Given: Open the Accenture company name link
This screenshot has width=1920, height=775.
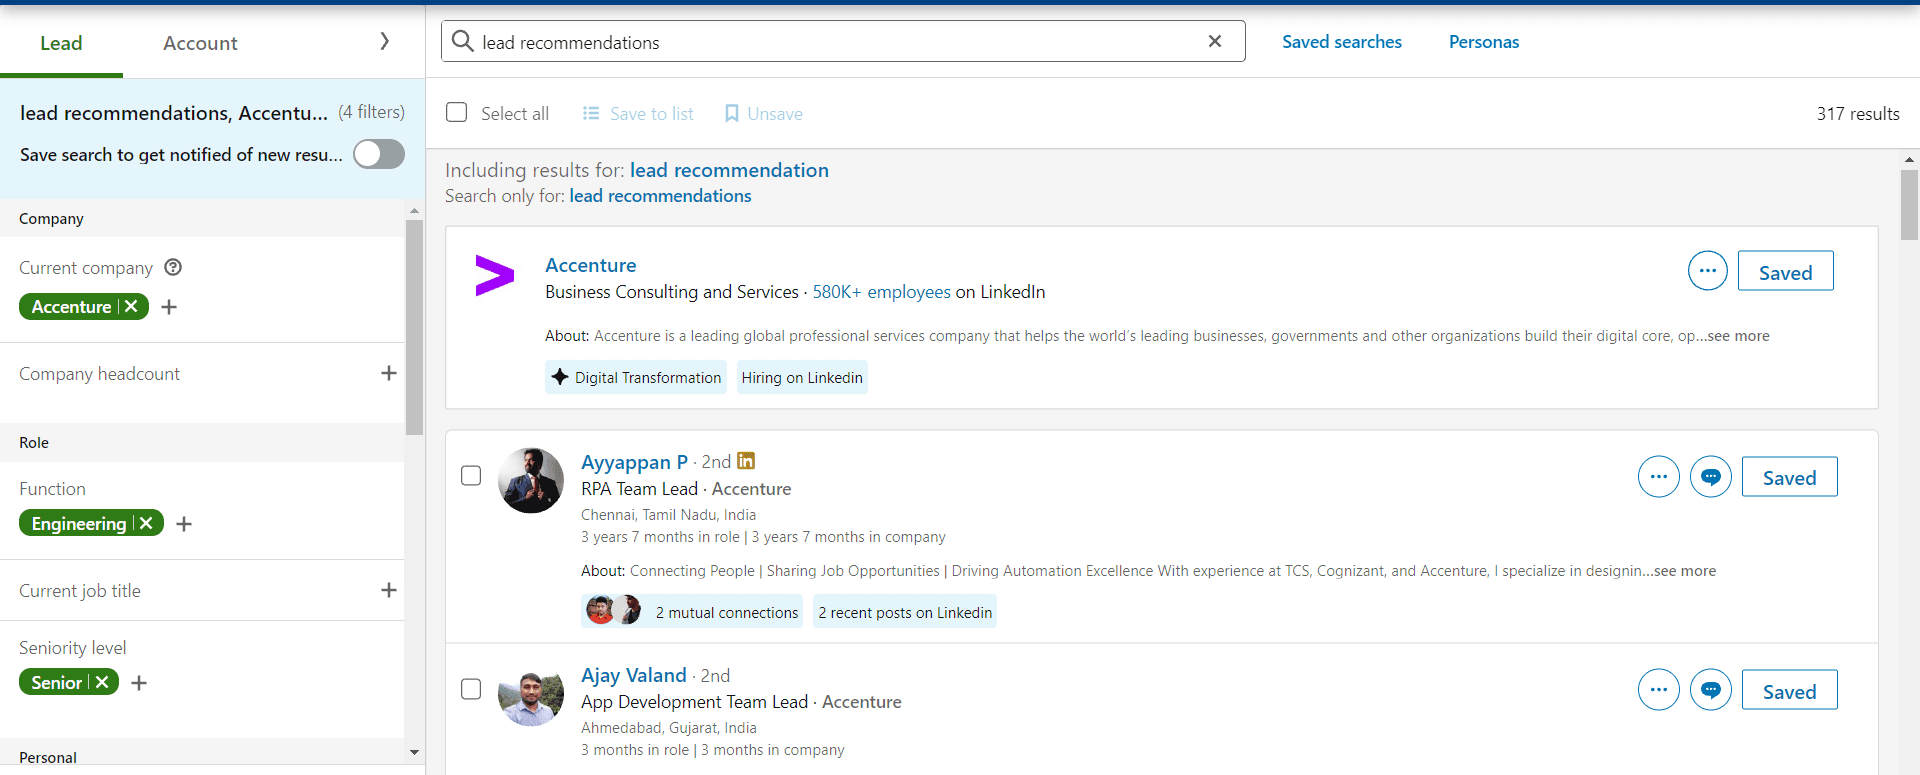Looking at the screenshot, I should [591, 265].
